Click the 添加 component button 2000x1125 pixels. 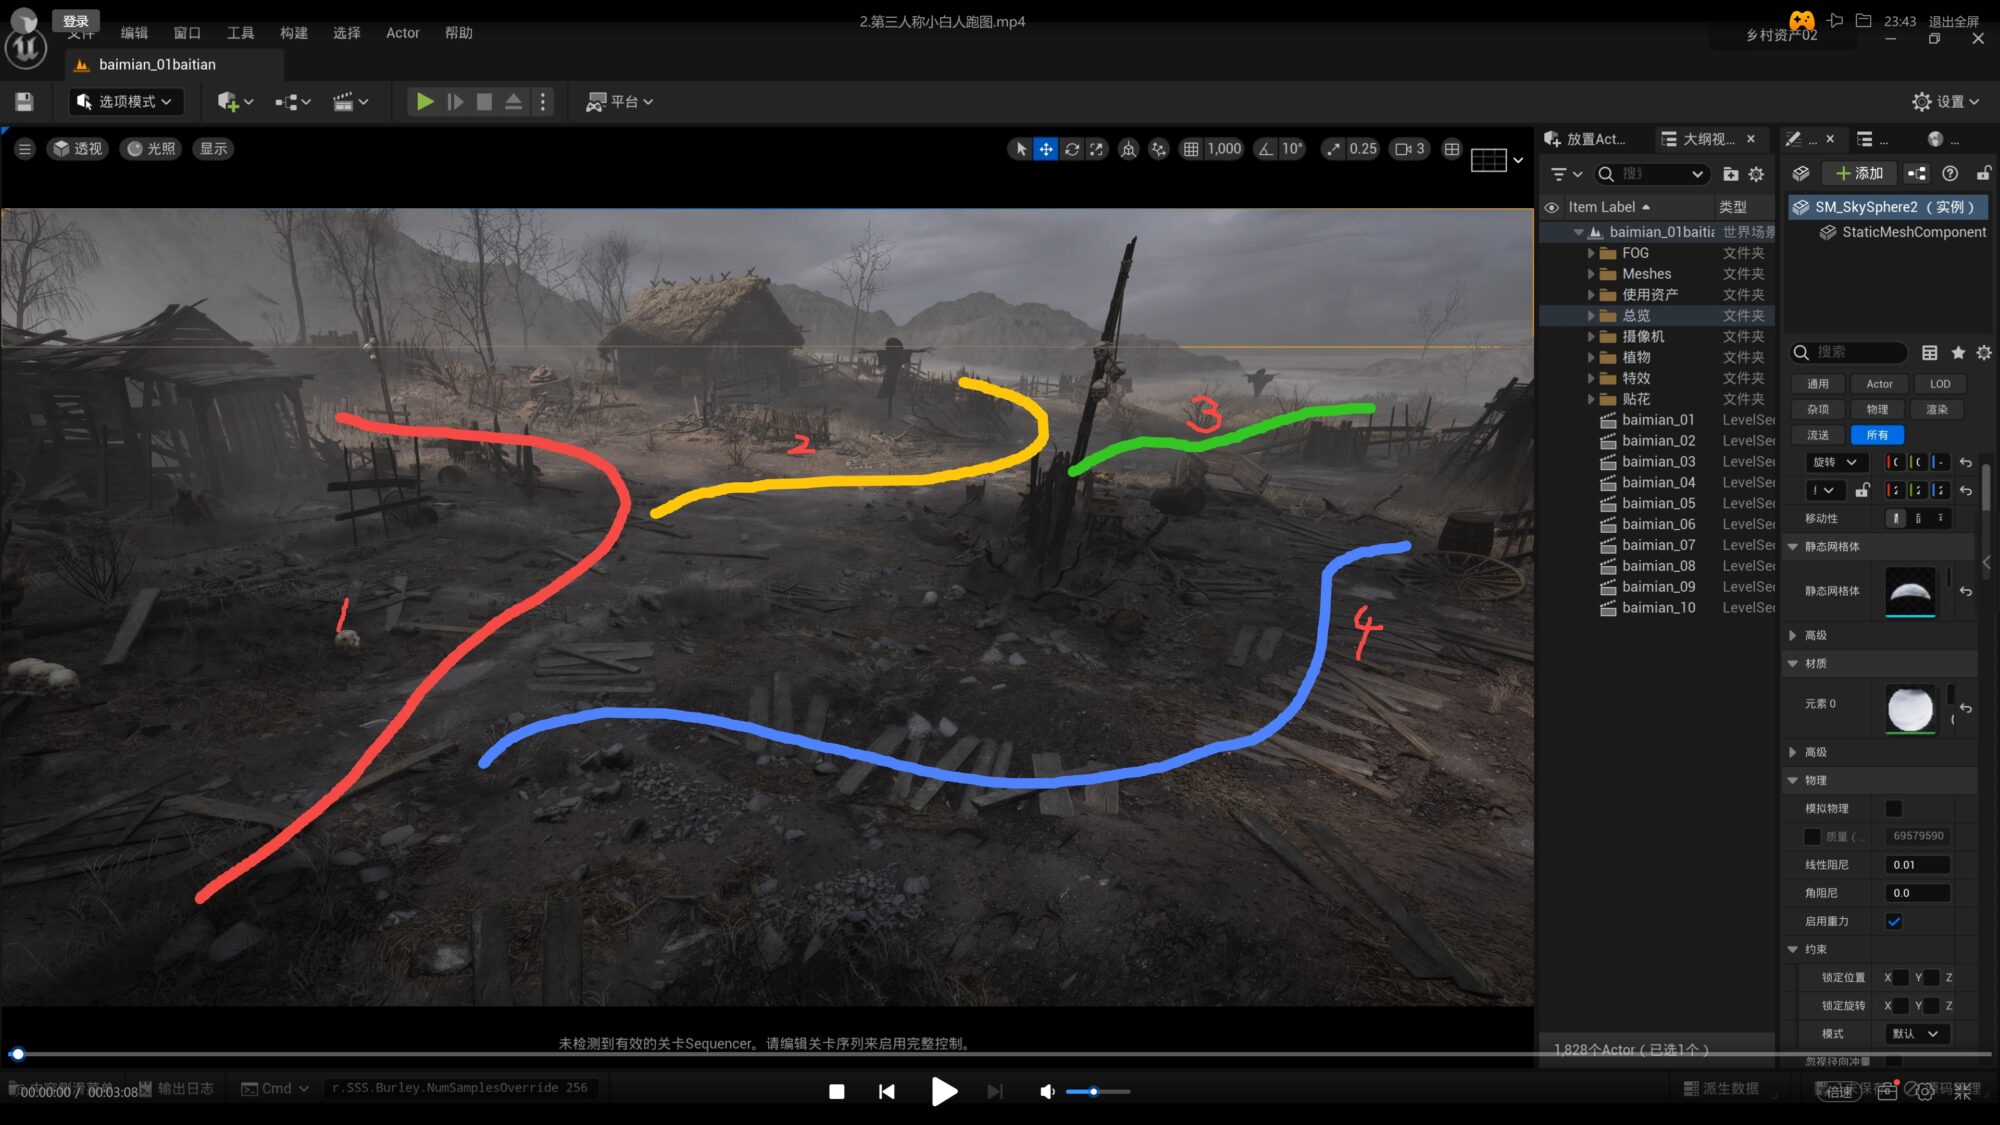point(1860,173)
